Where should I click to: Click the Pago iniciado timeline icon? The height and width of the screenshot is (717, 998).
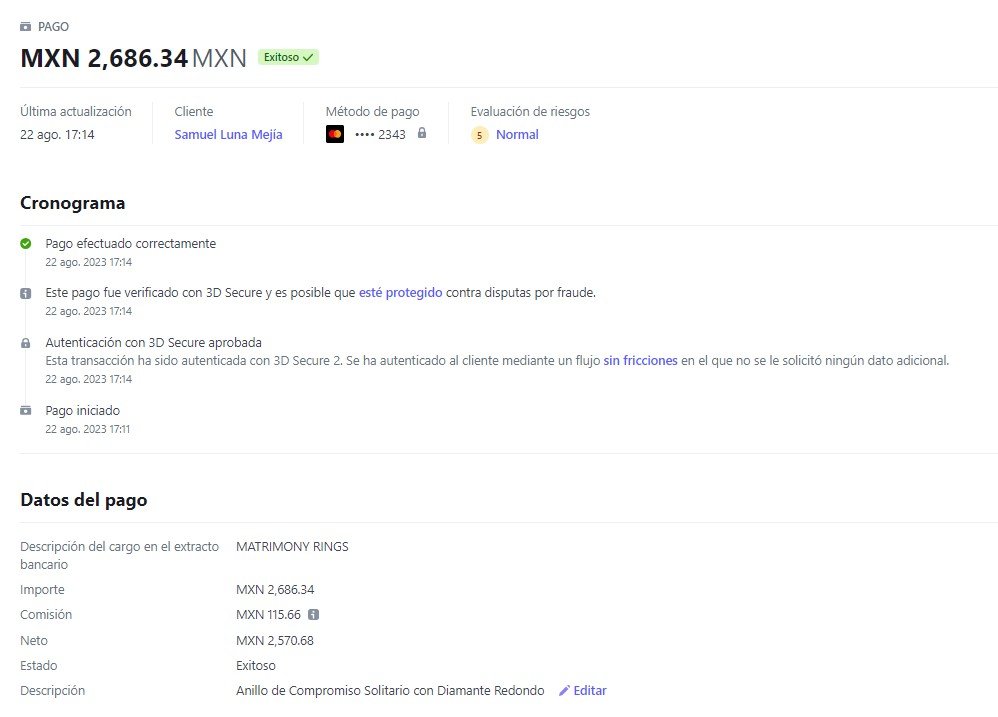26,411
